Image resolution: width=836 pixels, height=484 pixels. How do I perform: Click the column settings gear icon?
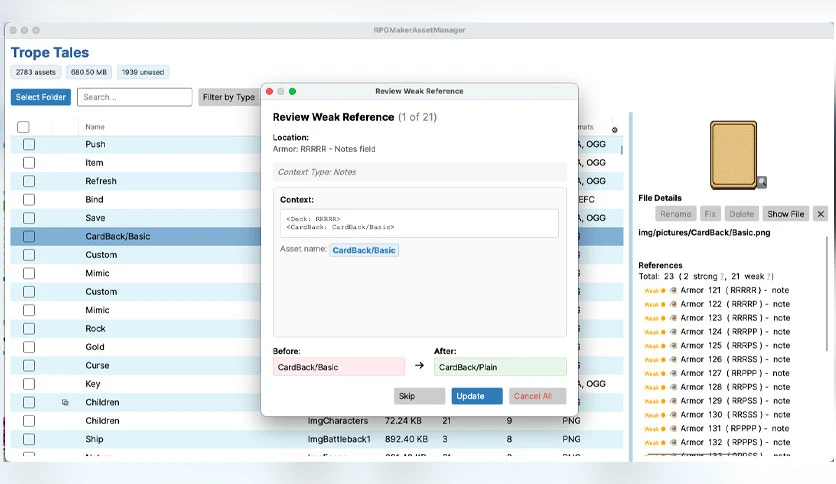coord(614,130)
